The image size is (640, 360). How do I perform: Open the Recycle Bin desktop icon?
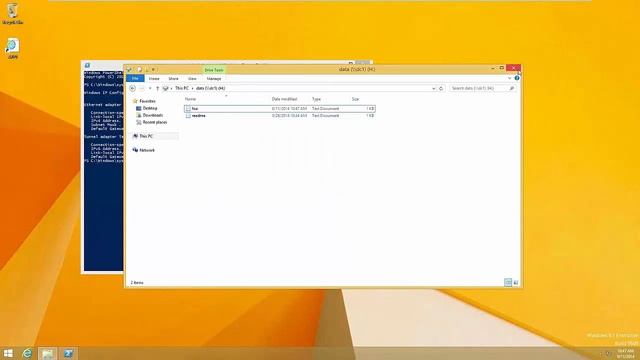click(12, 13)
